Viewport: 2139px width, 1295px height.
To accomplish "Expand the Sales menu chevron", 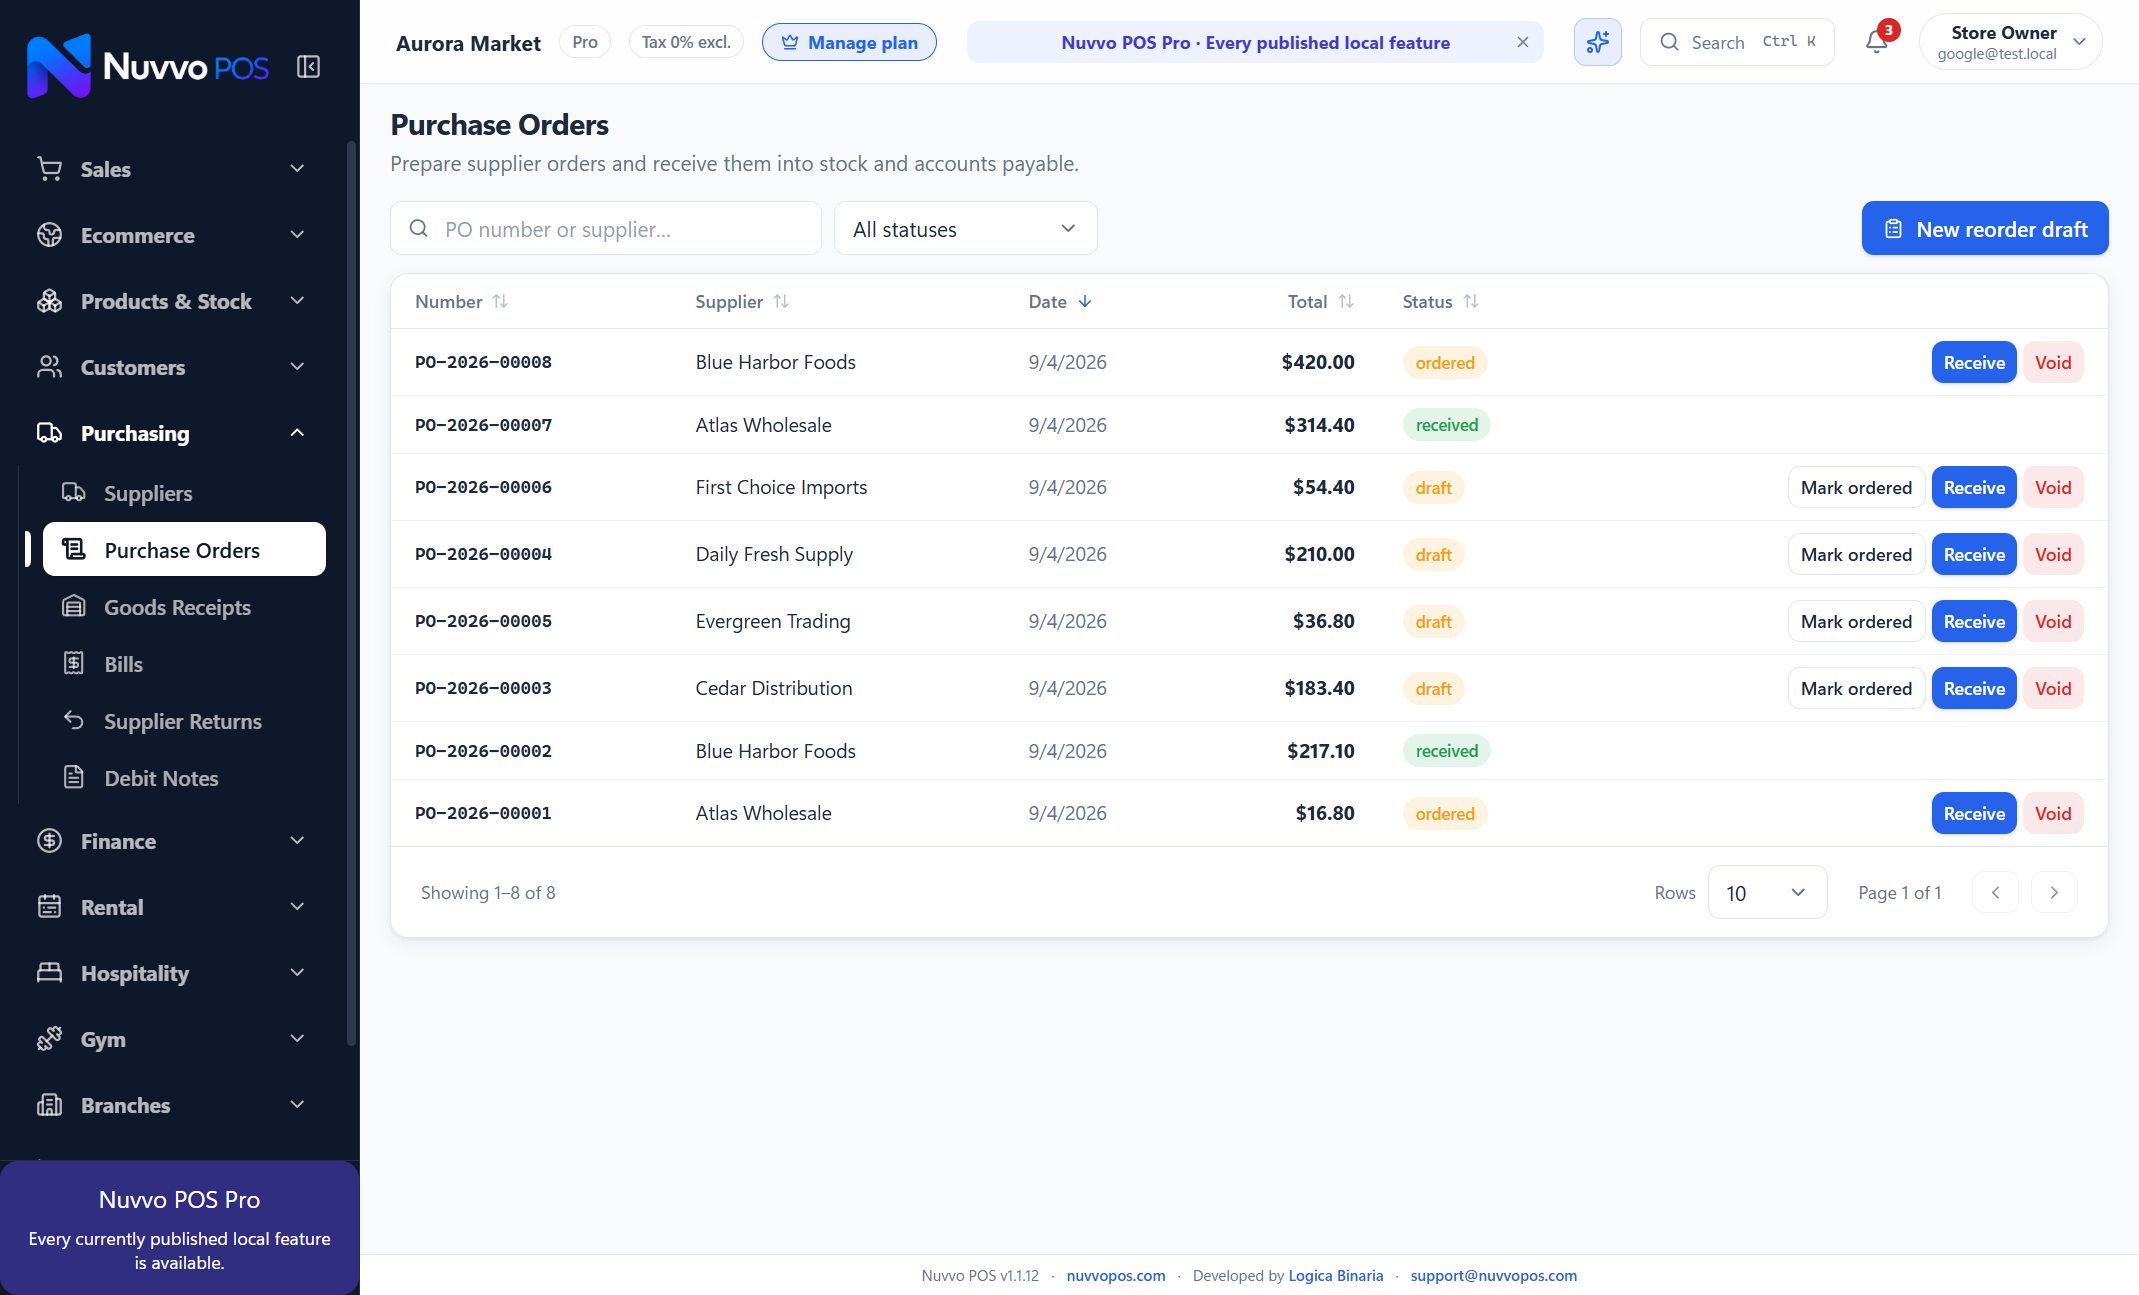I will click(297, 169).
